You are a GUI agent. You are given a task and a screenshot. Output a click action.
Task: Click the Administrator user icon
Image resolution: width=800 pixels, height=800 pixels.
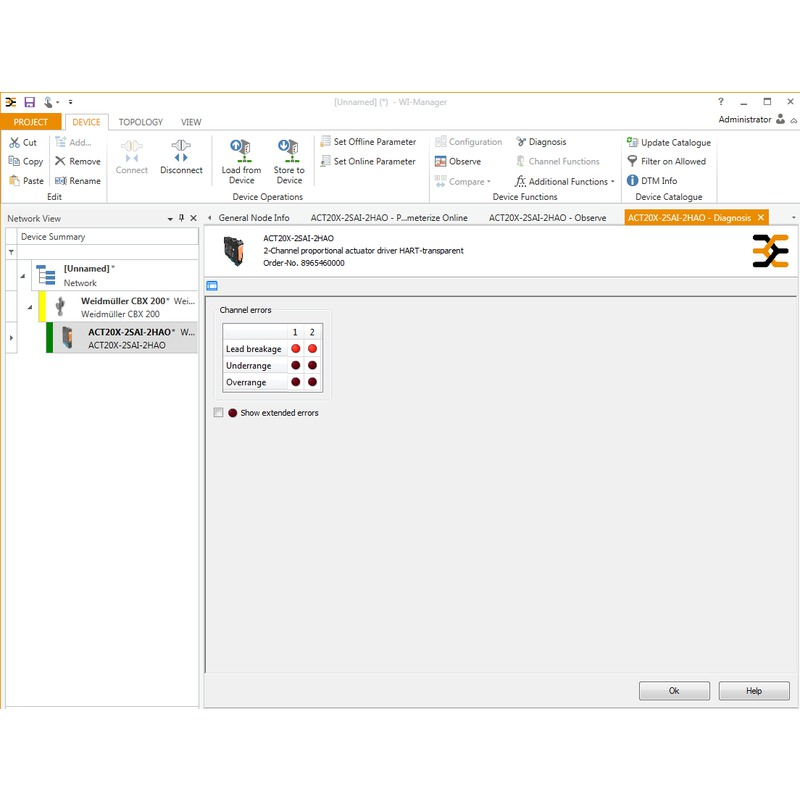780,119
